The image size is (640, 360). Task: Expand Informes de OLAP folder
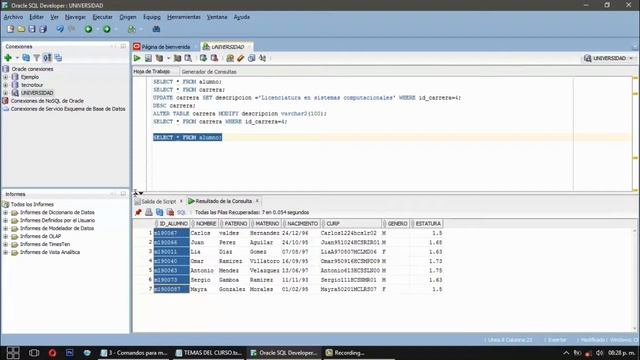coord(6,236)
